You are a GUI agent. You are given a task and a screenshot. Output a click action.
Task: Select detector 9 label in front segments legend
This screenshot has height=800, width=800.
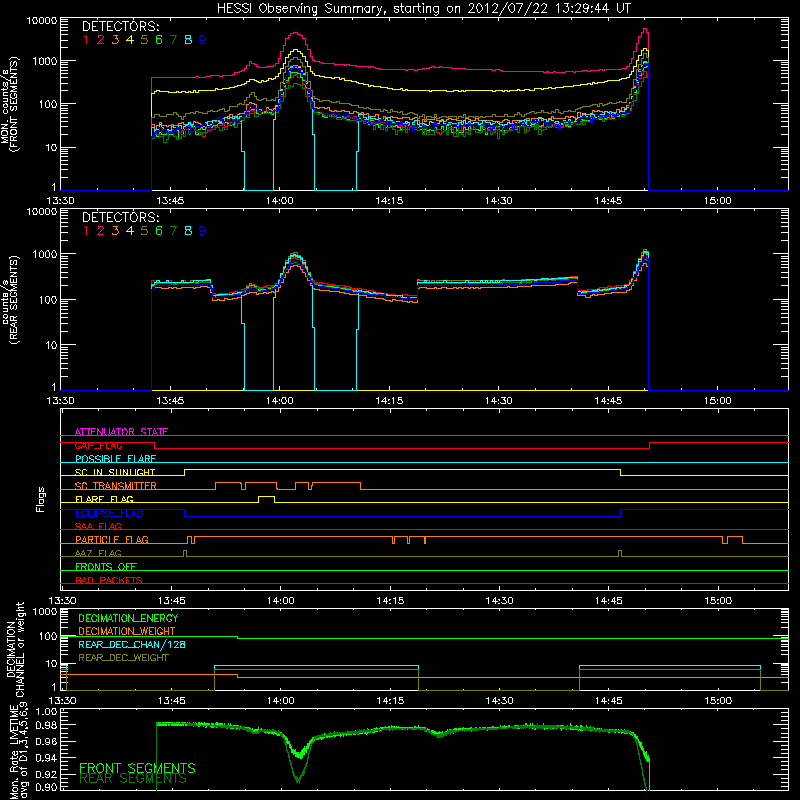coord(203,40)
